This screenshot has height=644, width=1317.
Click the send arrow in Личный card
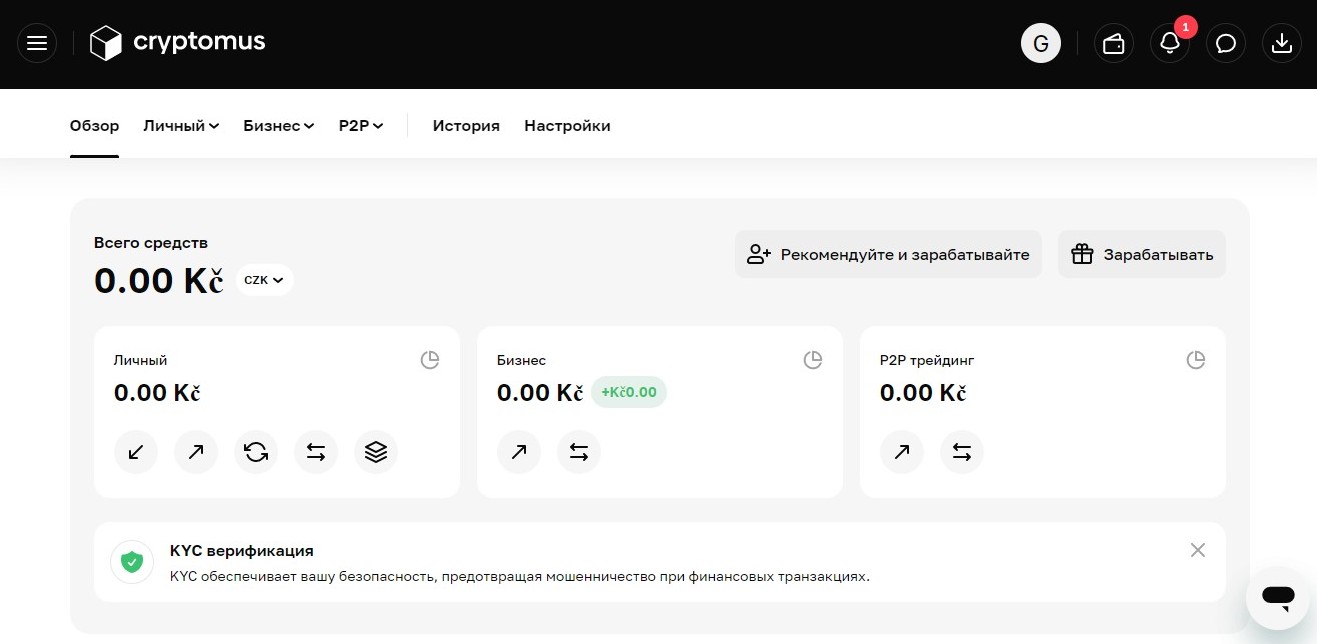[196, 452]
